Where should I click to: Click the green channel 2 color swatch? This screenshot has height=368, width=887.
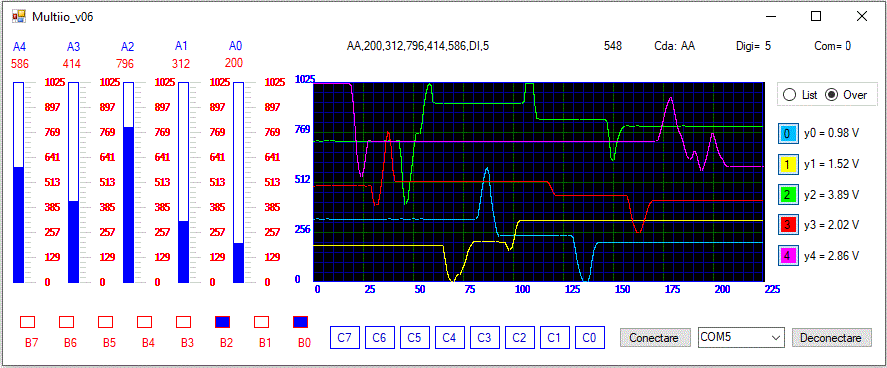[x=787, y=194]
